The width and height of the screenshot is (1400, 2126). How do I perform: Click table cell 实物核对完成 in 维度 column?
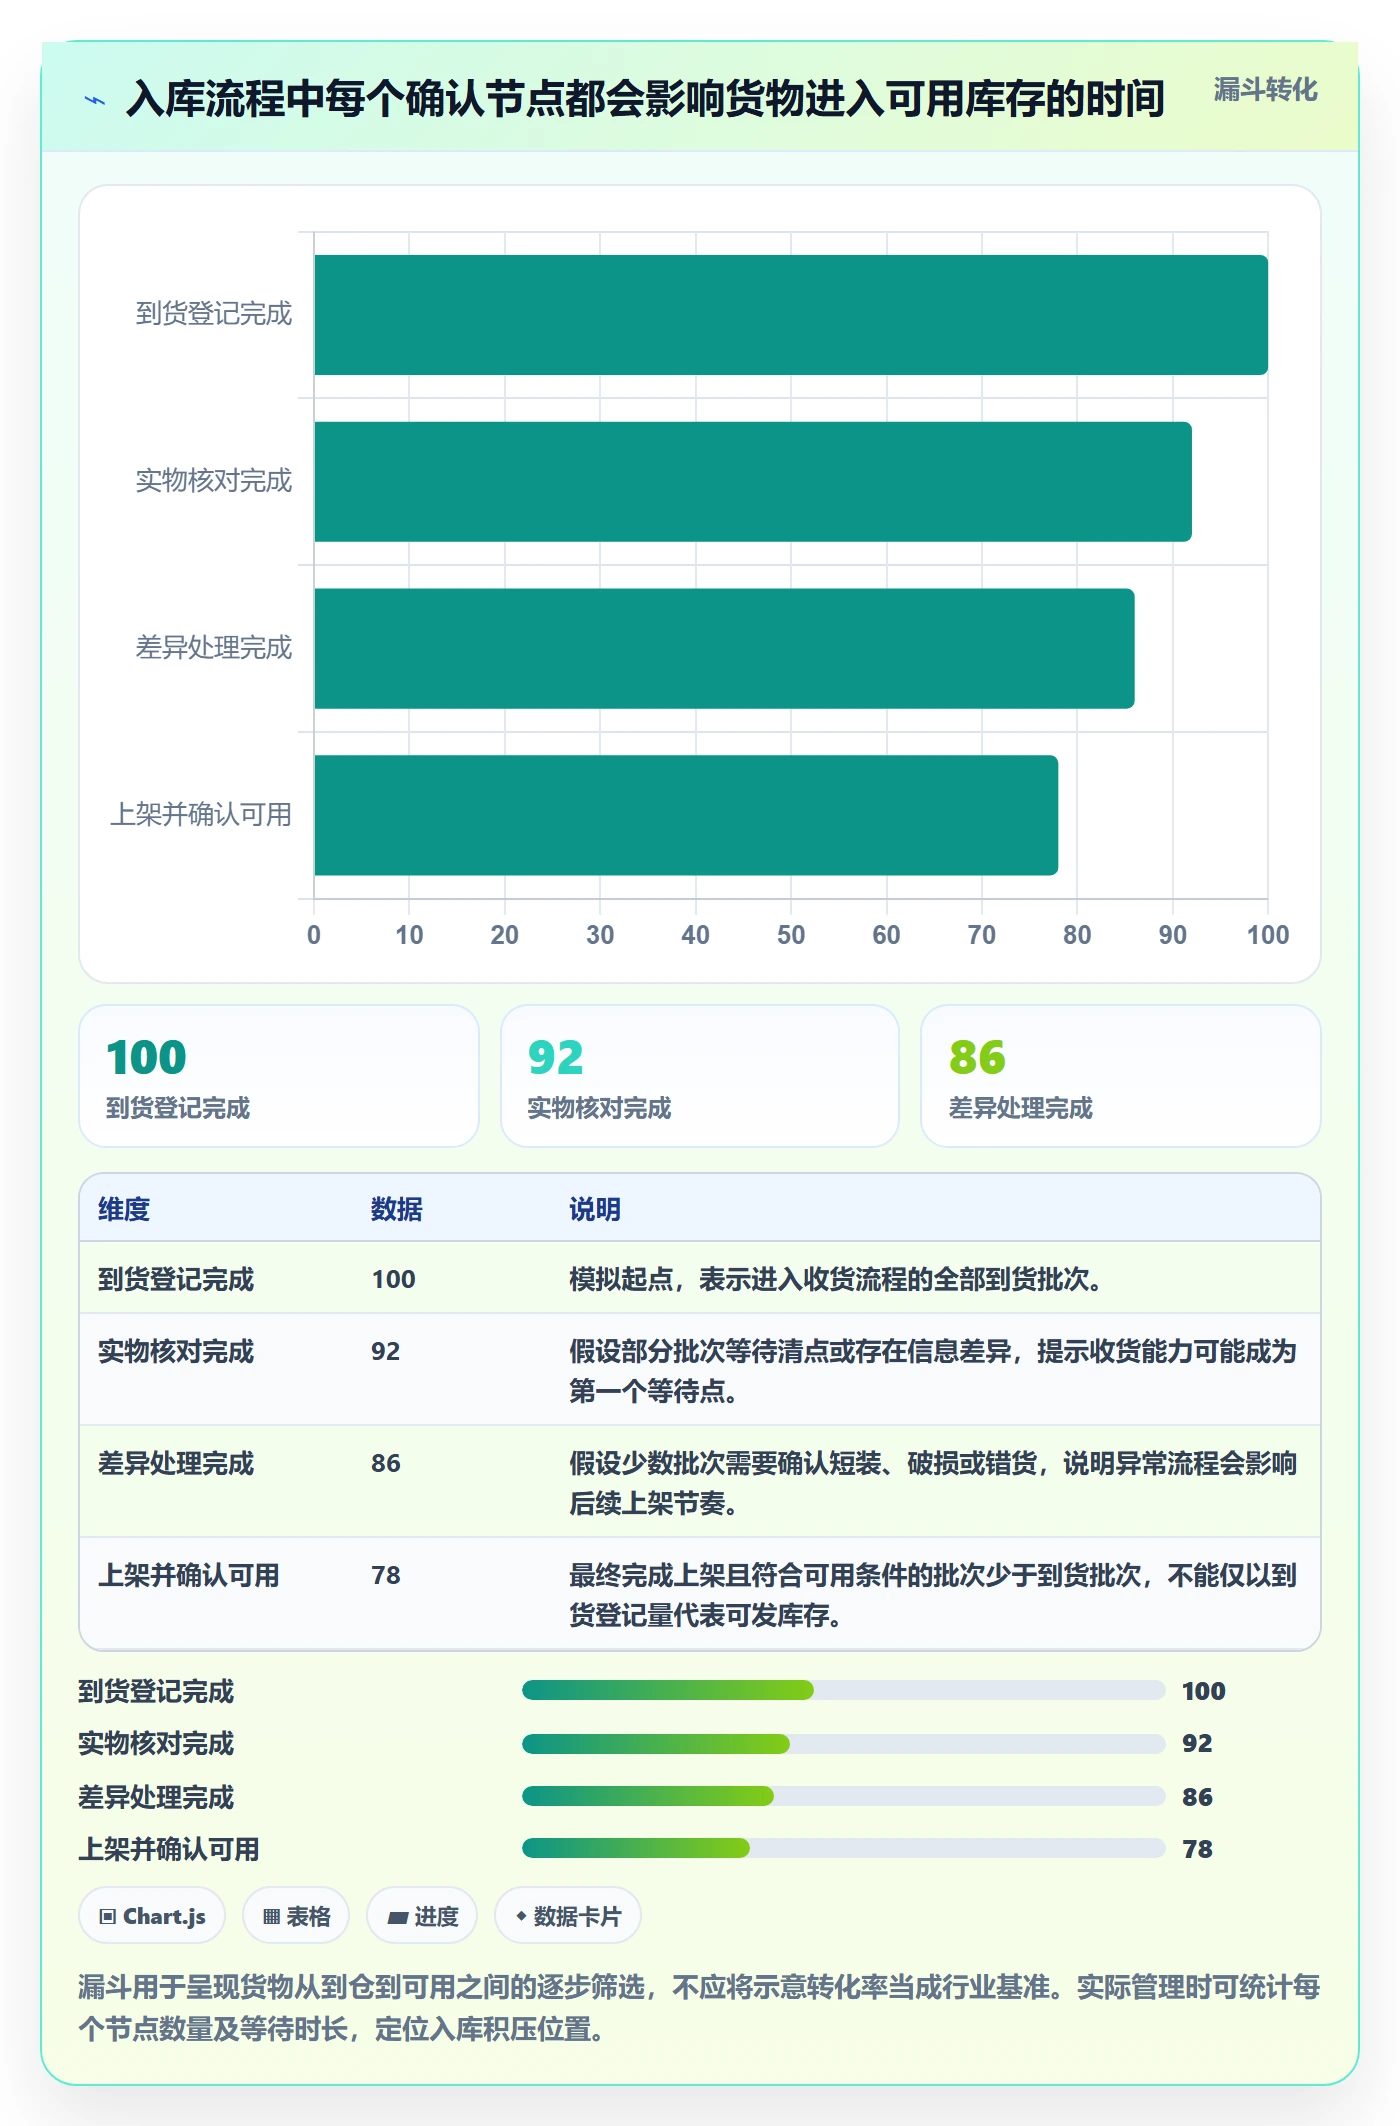click(x=176, y=1351)
